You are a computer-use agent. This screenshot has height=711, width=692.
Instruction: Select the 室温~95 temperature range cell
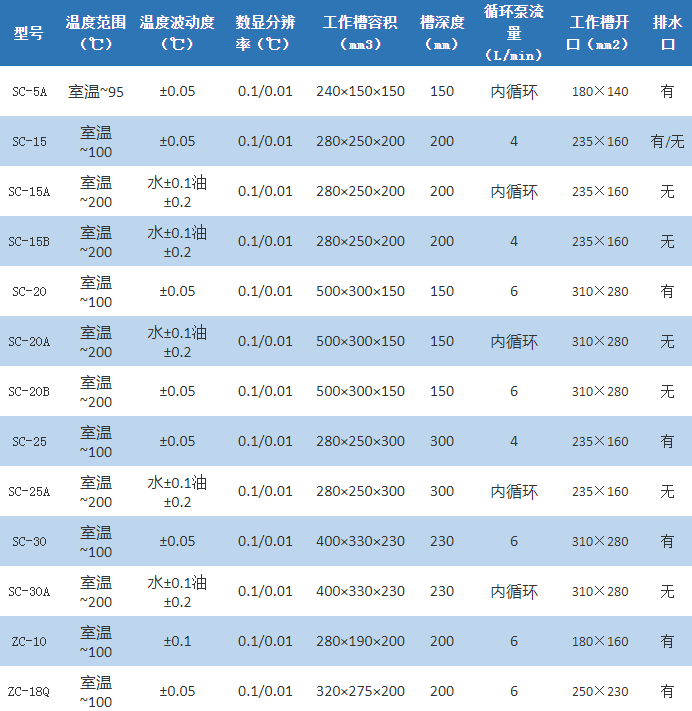[x=96, y=92]
